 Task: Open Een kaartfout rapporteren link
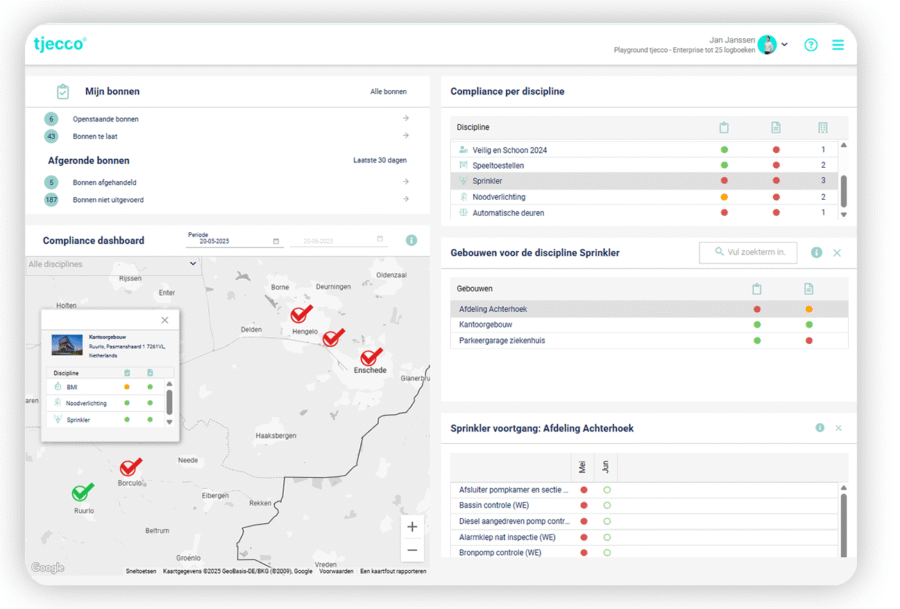click(x=393, y=571)
